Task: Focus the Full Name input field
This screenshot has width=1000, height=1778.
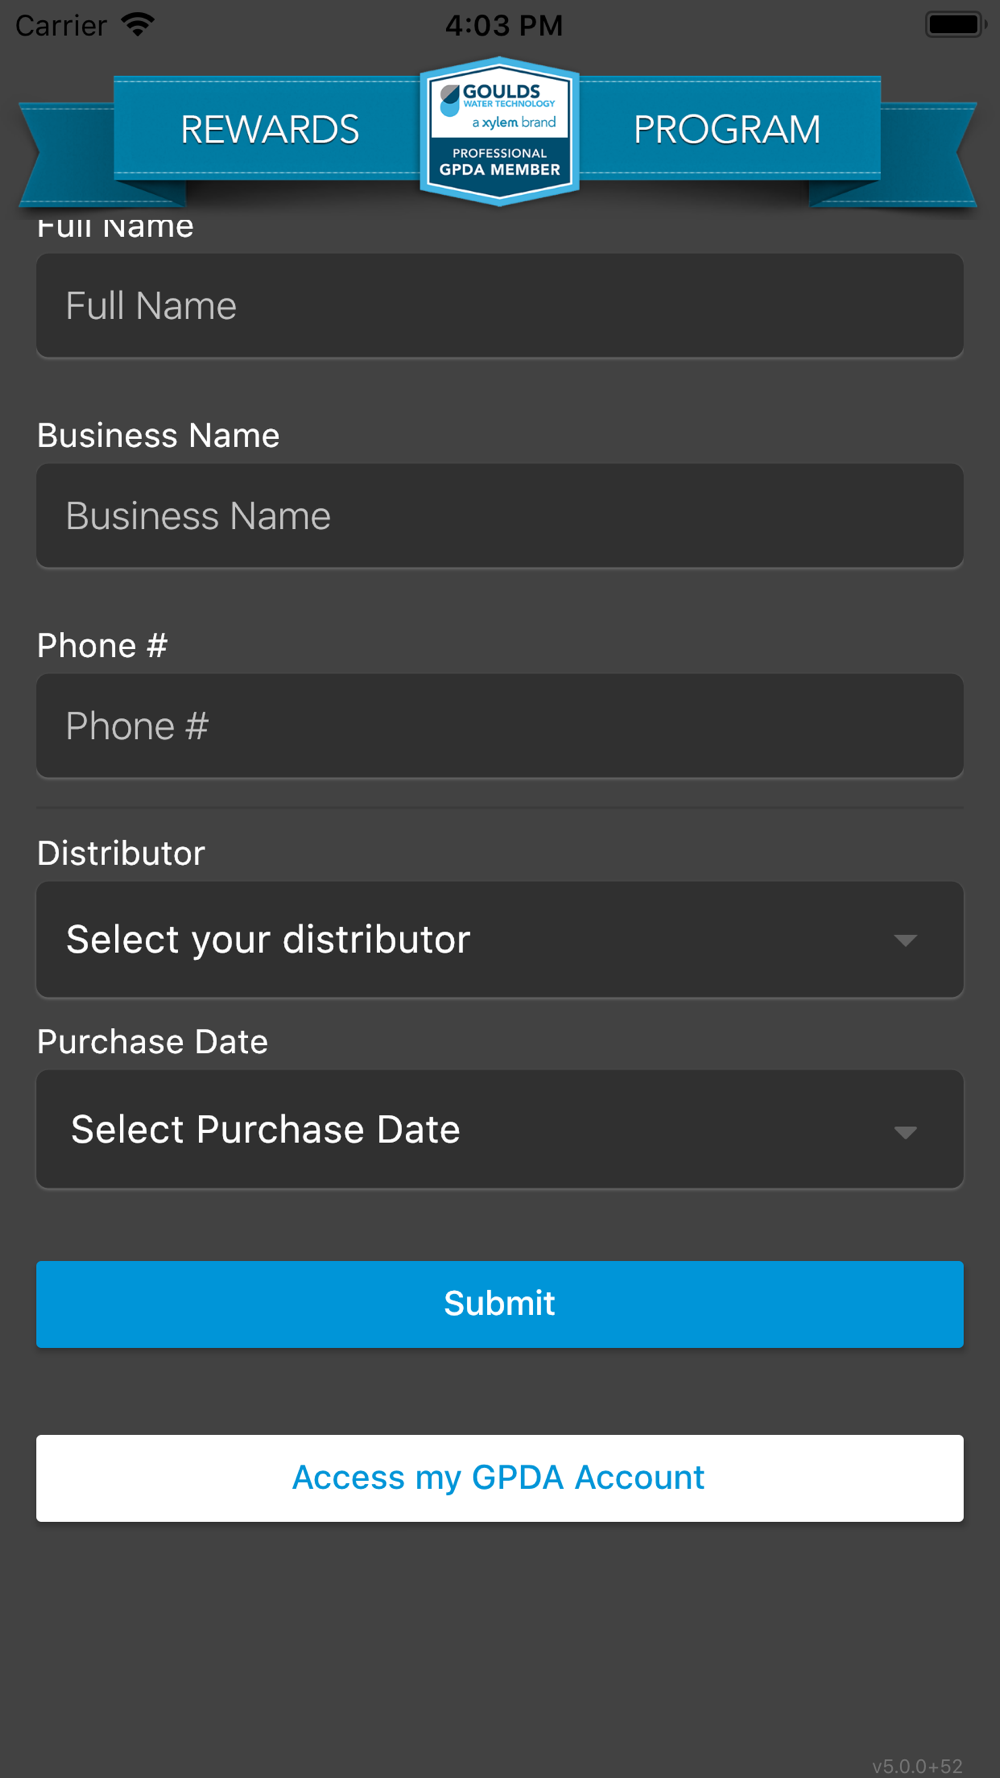Action: (500, 306)
